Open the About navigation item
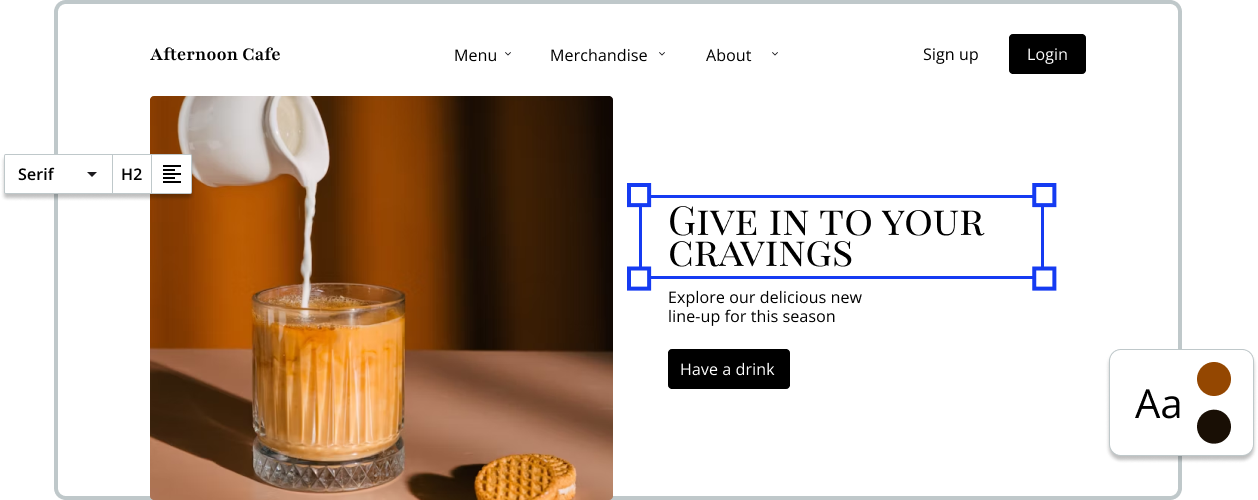The height and width of the screenshot is (500, 1258). click(x=728, y=55)
